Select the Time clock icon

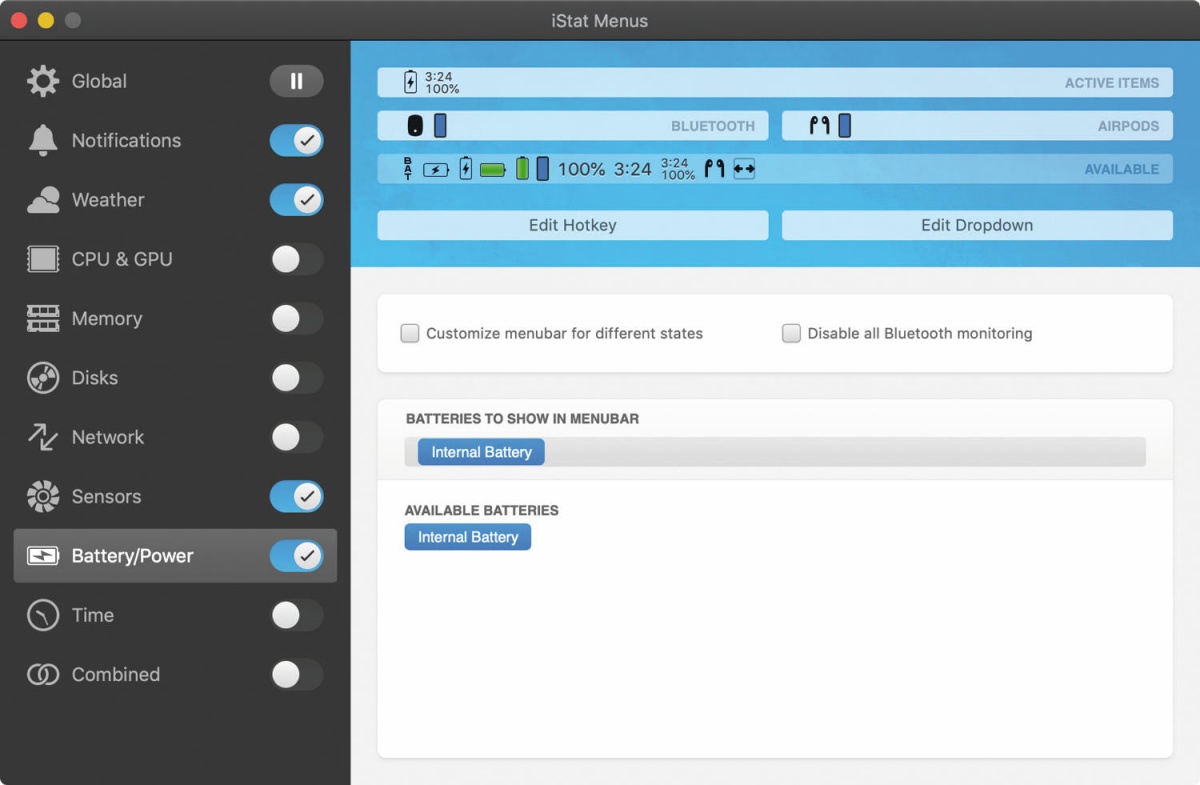(43, 615)
